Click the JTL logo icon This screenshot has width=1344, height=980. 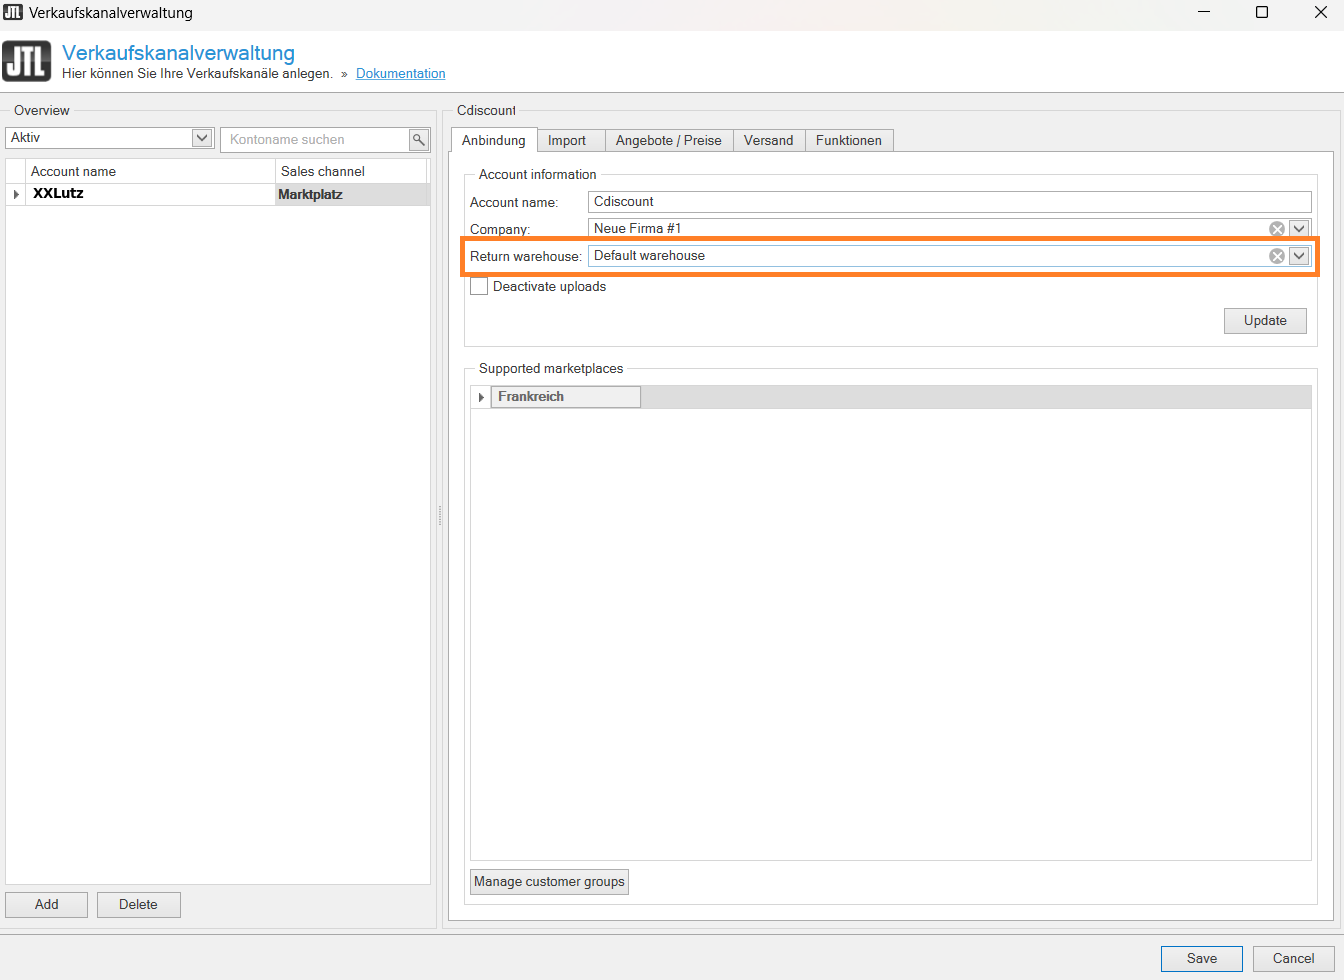point(27,61)
